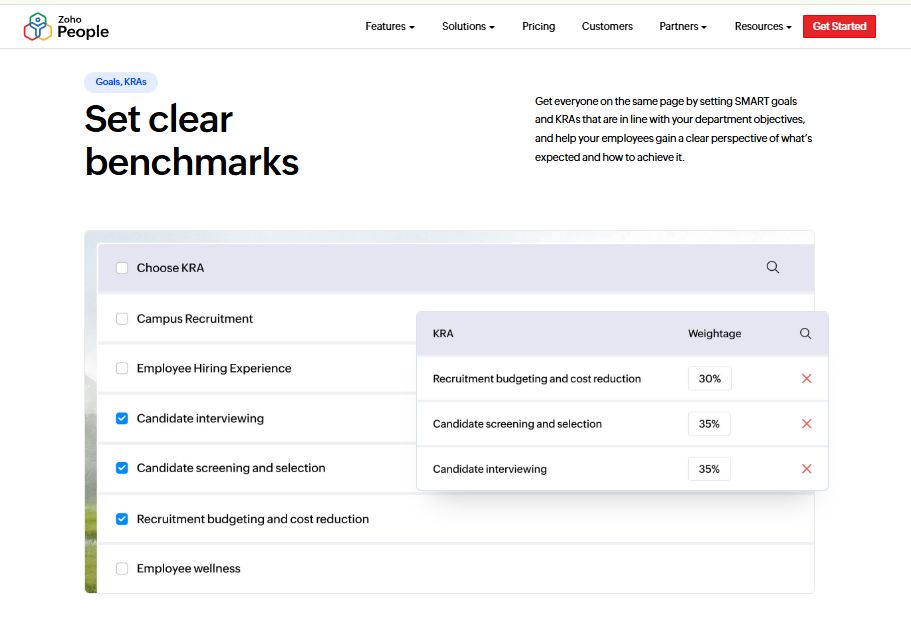Expand the Resources dropdown menu
Image resolution: width=911 pixels, height=618 pixels.
(763, 26)
